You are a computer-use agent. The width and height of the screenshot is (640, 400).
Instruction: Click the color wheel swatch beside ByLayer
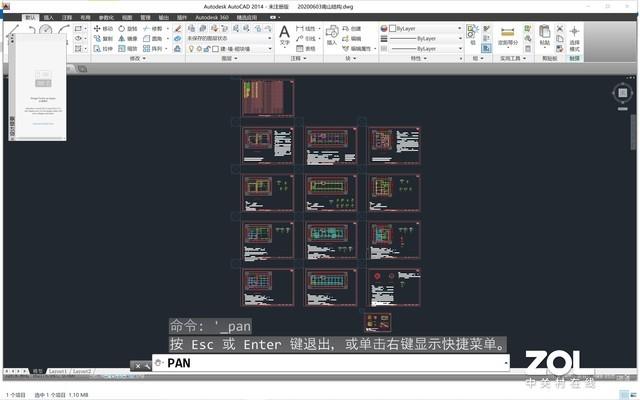click(x=384, y=29)
